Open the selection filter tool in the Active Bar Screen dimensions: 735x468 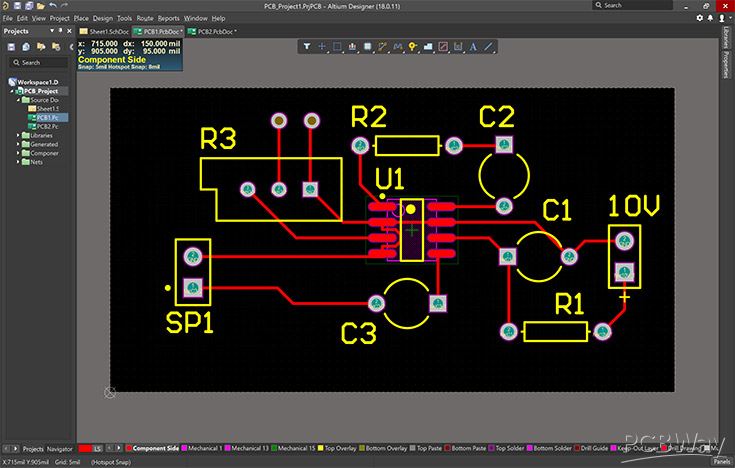point(307,46)
